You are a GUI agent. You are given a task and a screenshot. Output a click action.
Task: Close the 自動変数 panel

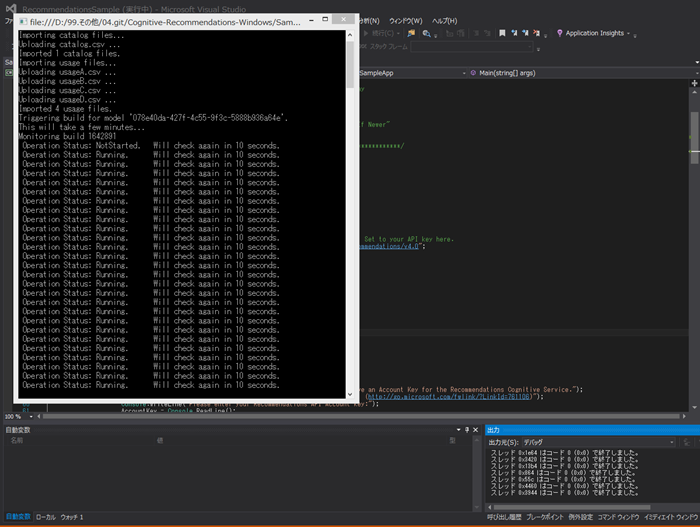click(475, 430)
